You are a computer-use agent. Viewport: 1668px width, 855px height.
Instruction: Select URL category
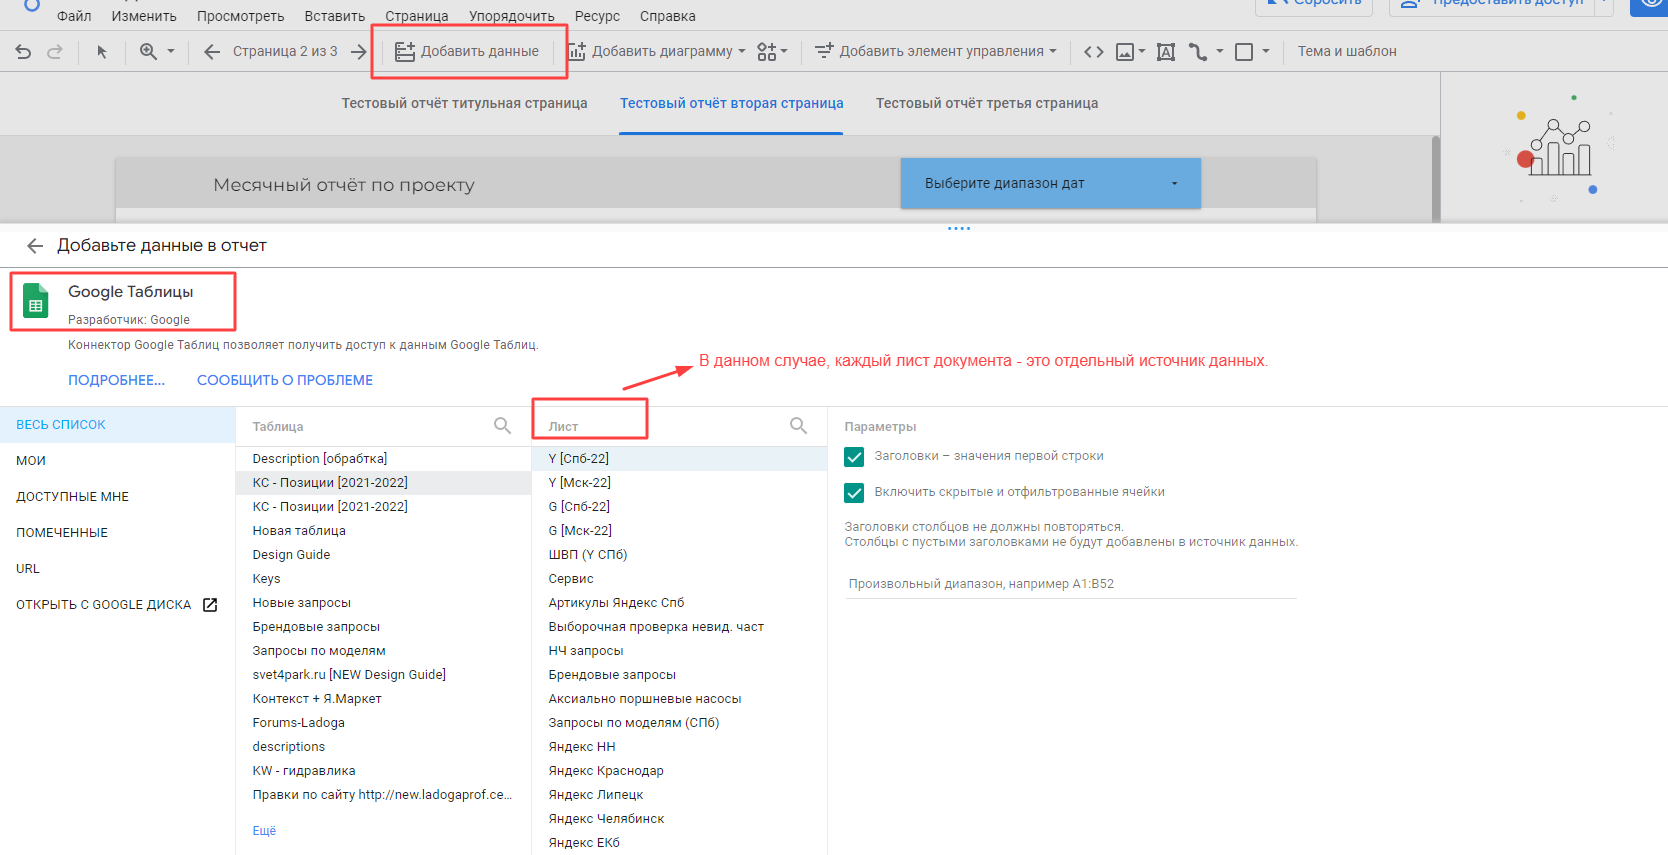coord(117,569)
